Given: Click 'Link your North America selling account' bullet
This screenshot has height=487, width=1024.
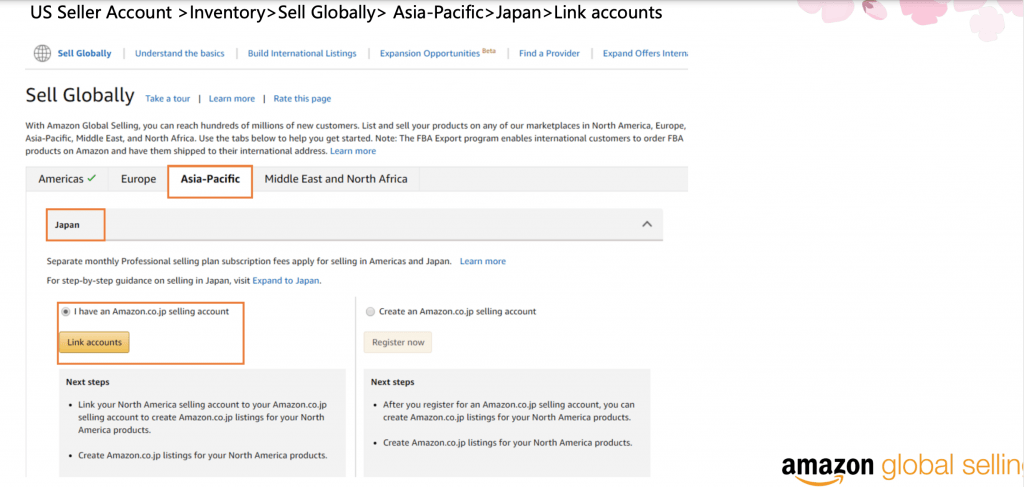Looking at the screenshot, I should pyautogui.click(x=201, y=418).
